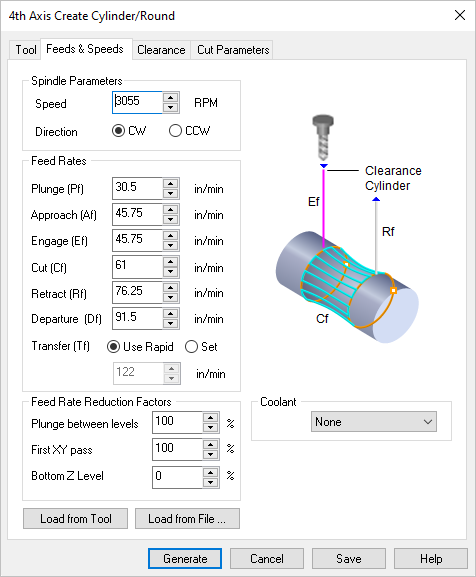Click the Engage (Ef) value field
Screen dimensions: 476x577
click(x=137, y=241)
